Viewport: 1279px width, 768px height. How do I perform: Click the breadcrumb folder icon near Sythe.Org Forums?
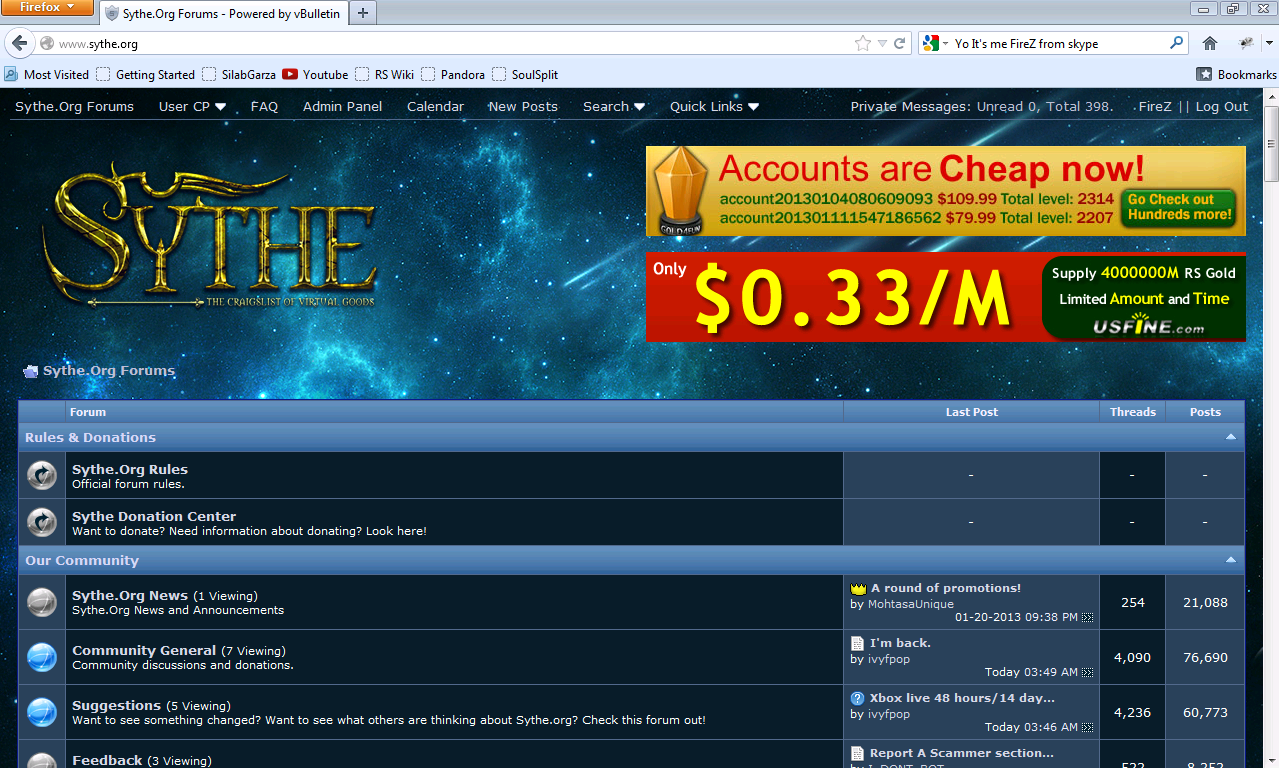click(30, 371)
